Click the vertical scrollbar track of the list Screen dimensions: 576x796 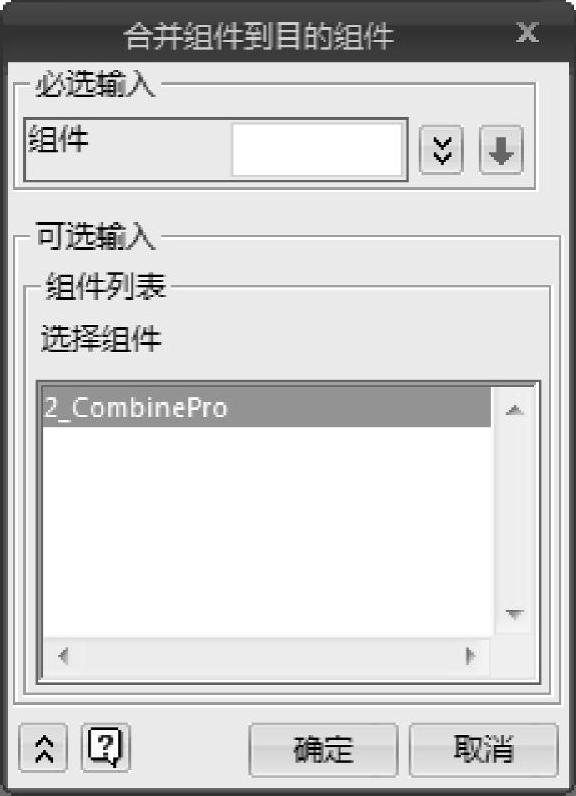(x=515, y=512)
